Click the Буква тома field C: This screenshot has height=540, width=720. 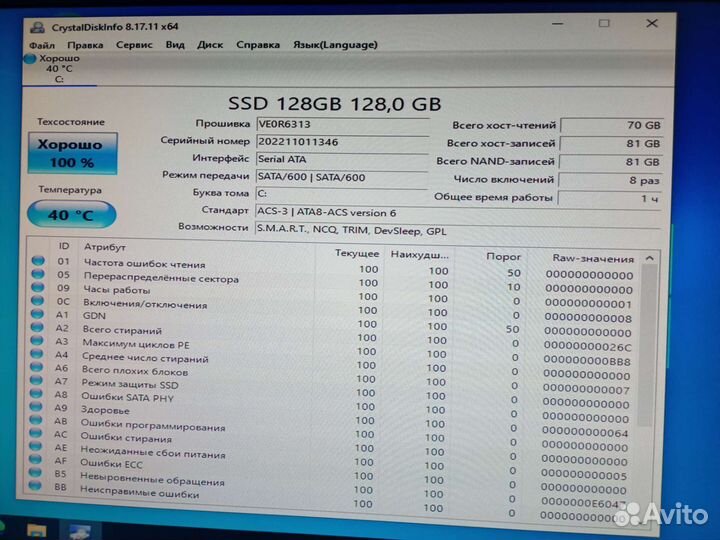(341, 194)
